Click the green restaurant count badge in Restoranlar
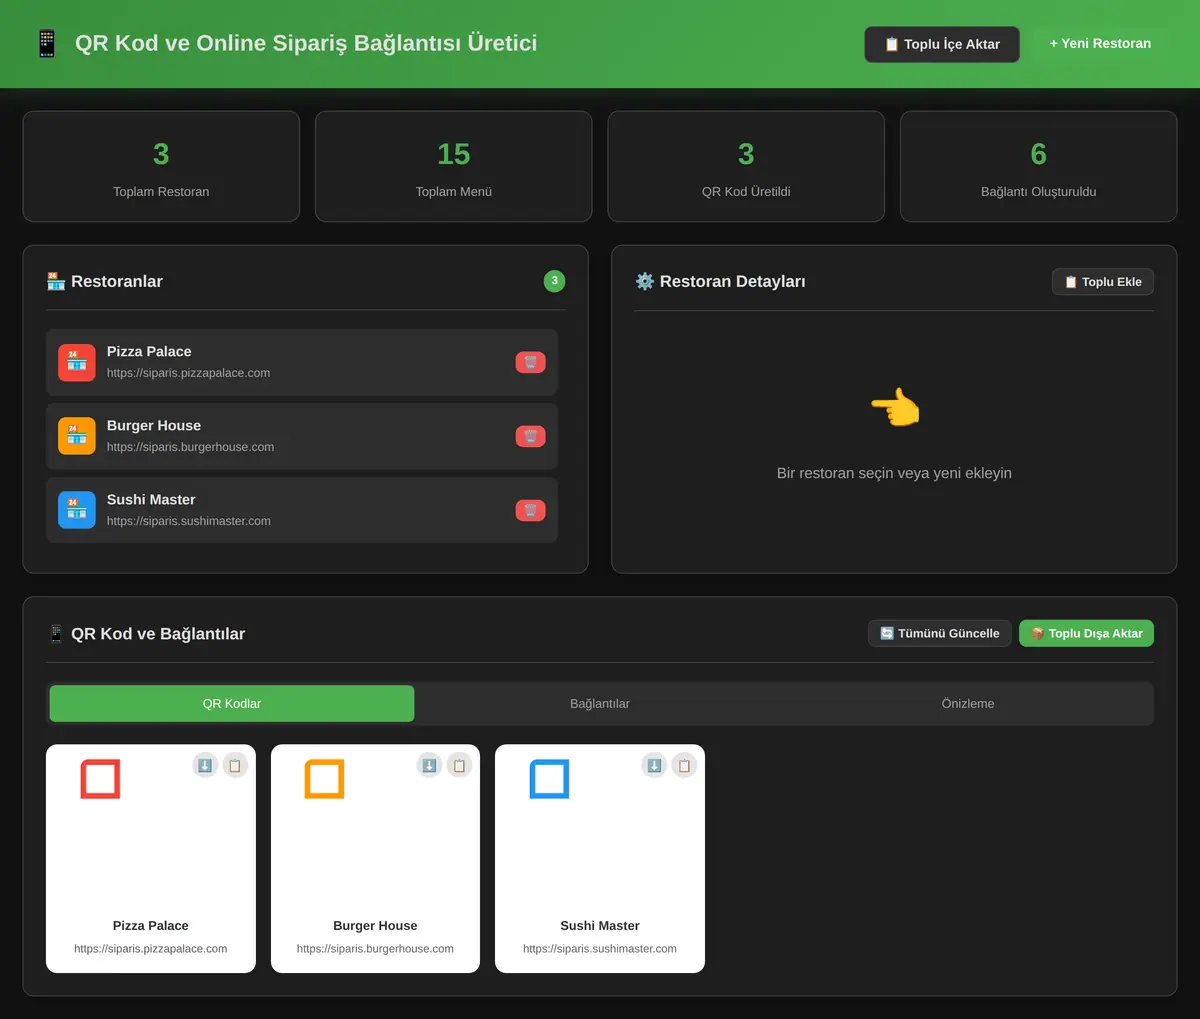Screen dimensions: 1200x1019 coord(554,281)
